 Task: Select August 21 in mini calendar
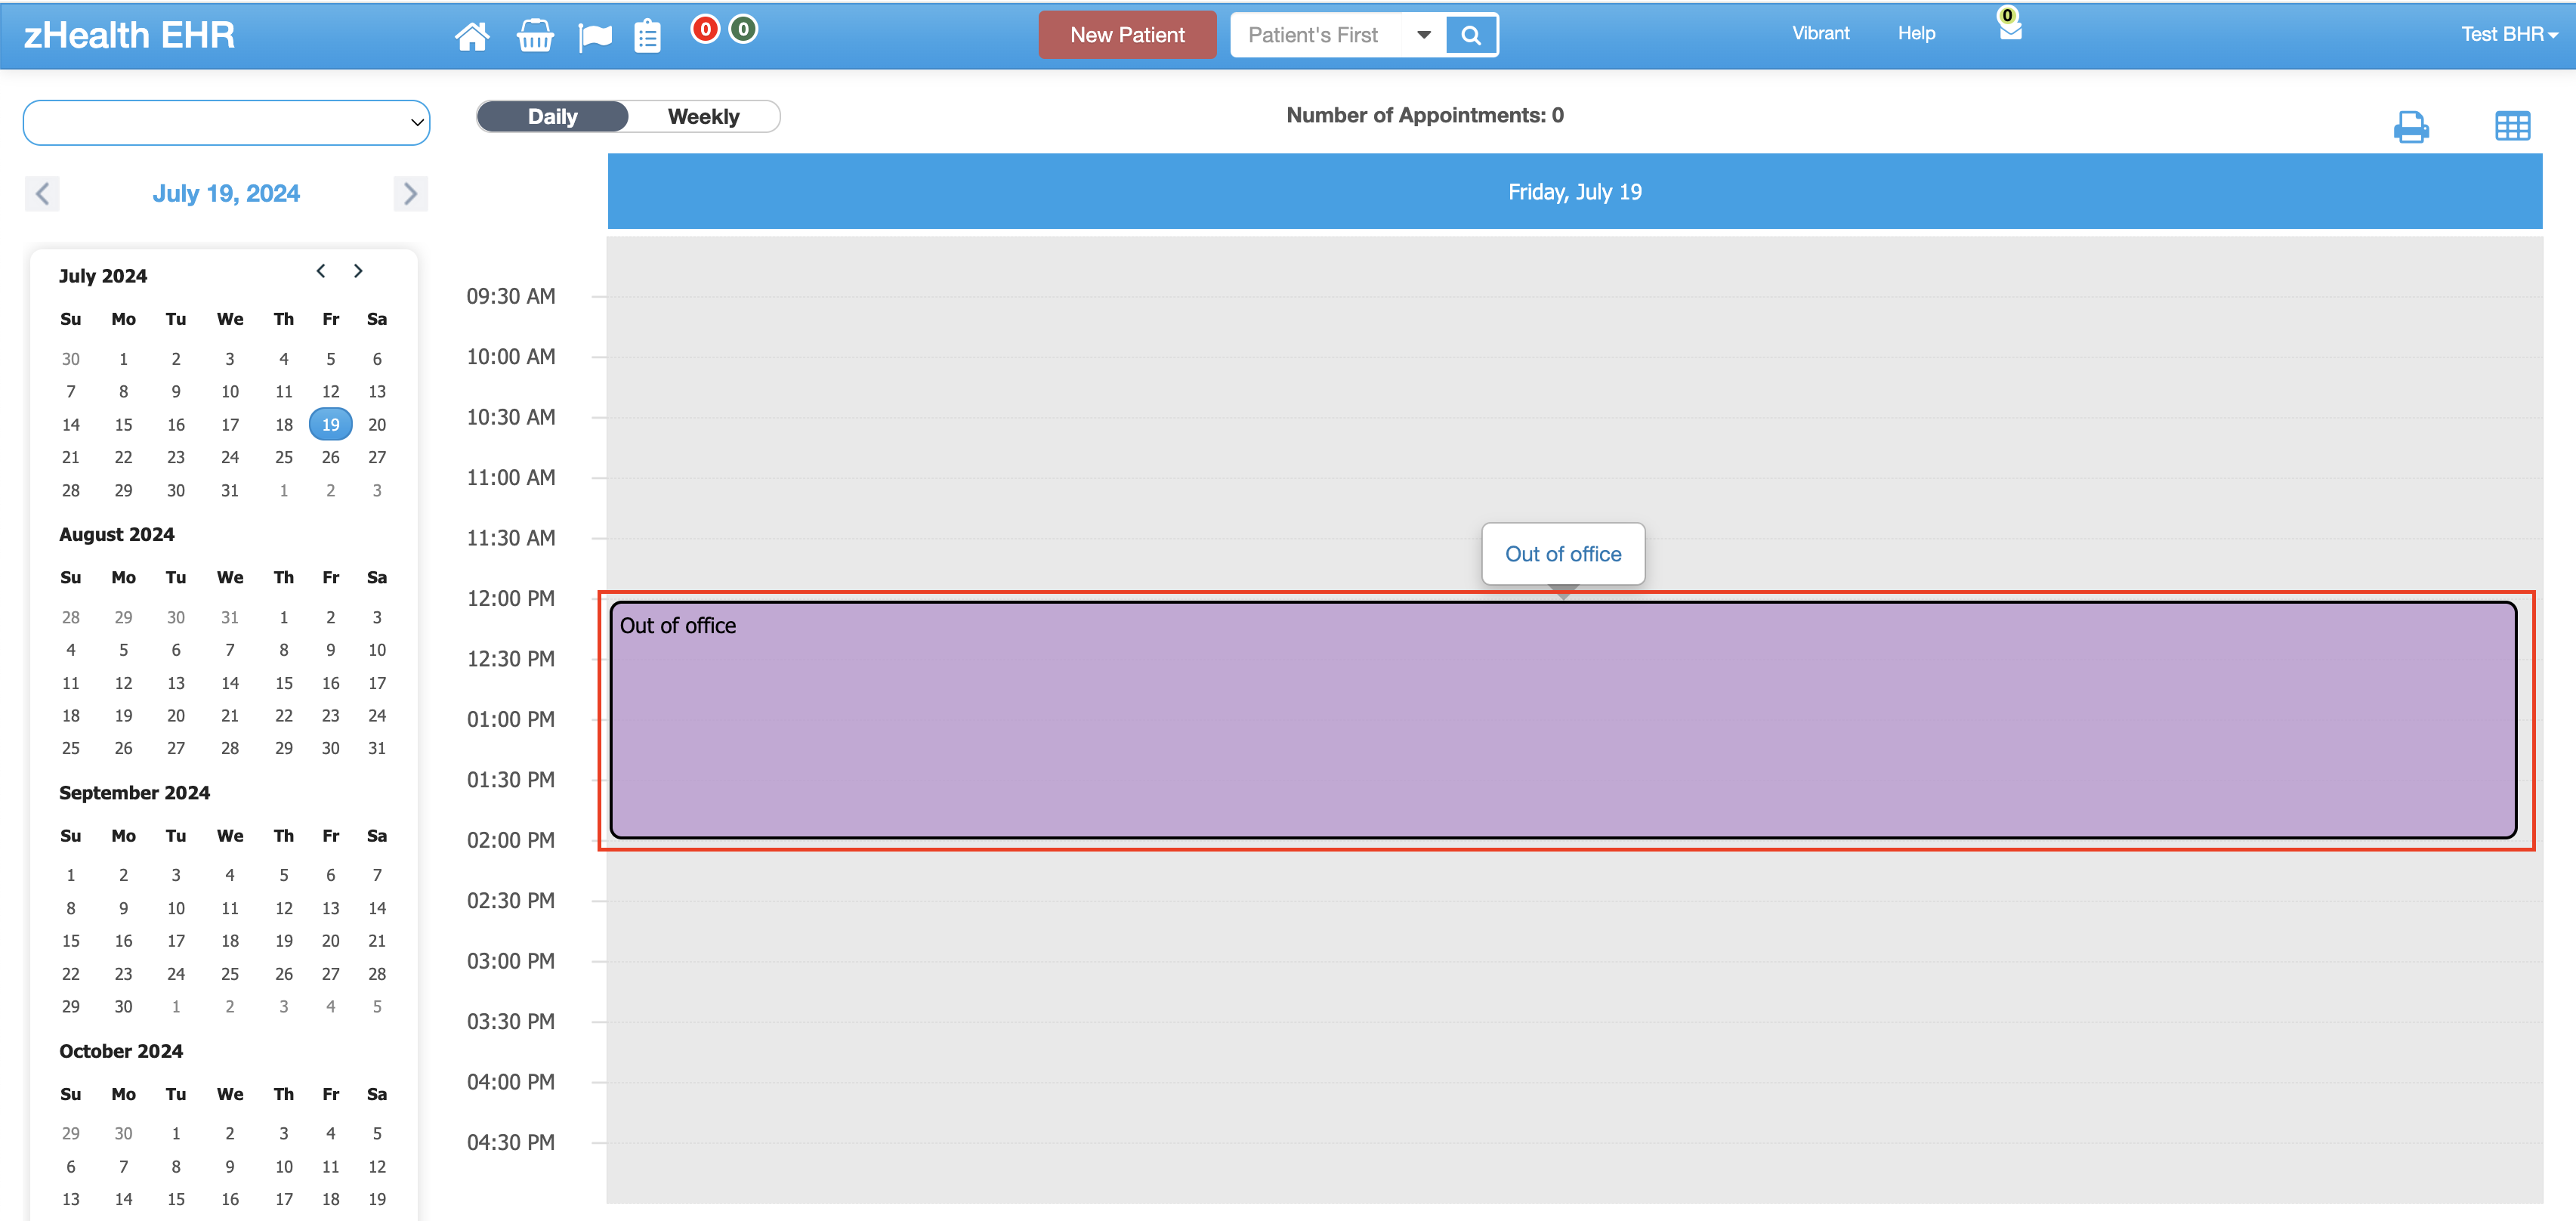point(230,715)
